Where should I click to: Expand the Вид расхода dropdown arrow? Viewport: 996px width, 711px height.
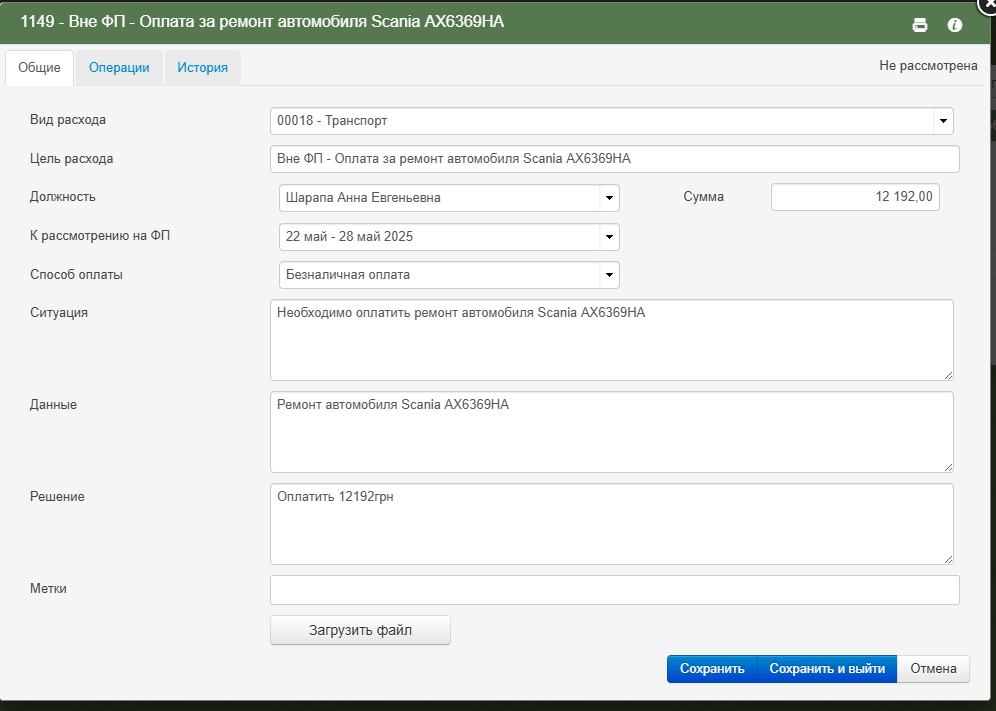tap(943, 121)
